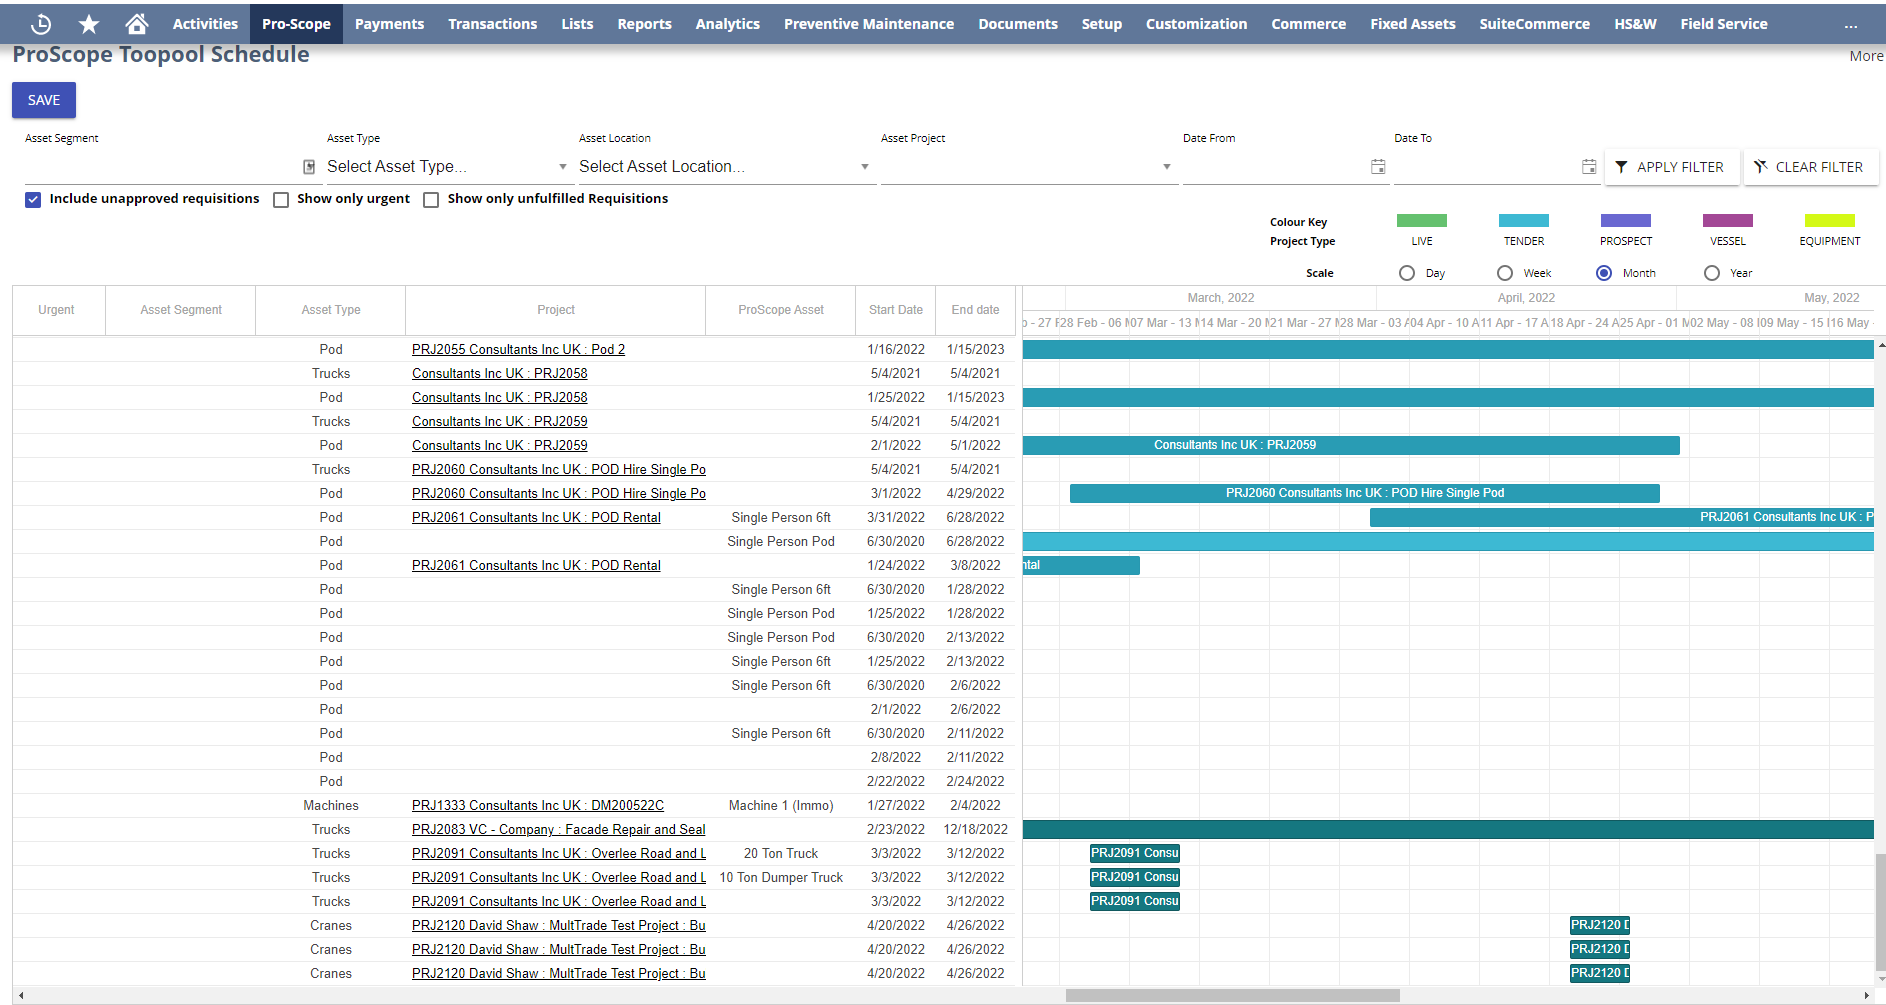Click the funnel icon inside Apply Filter
This screenshot has height=1005, width=1886.
1622,167
